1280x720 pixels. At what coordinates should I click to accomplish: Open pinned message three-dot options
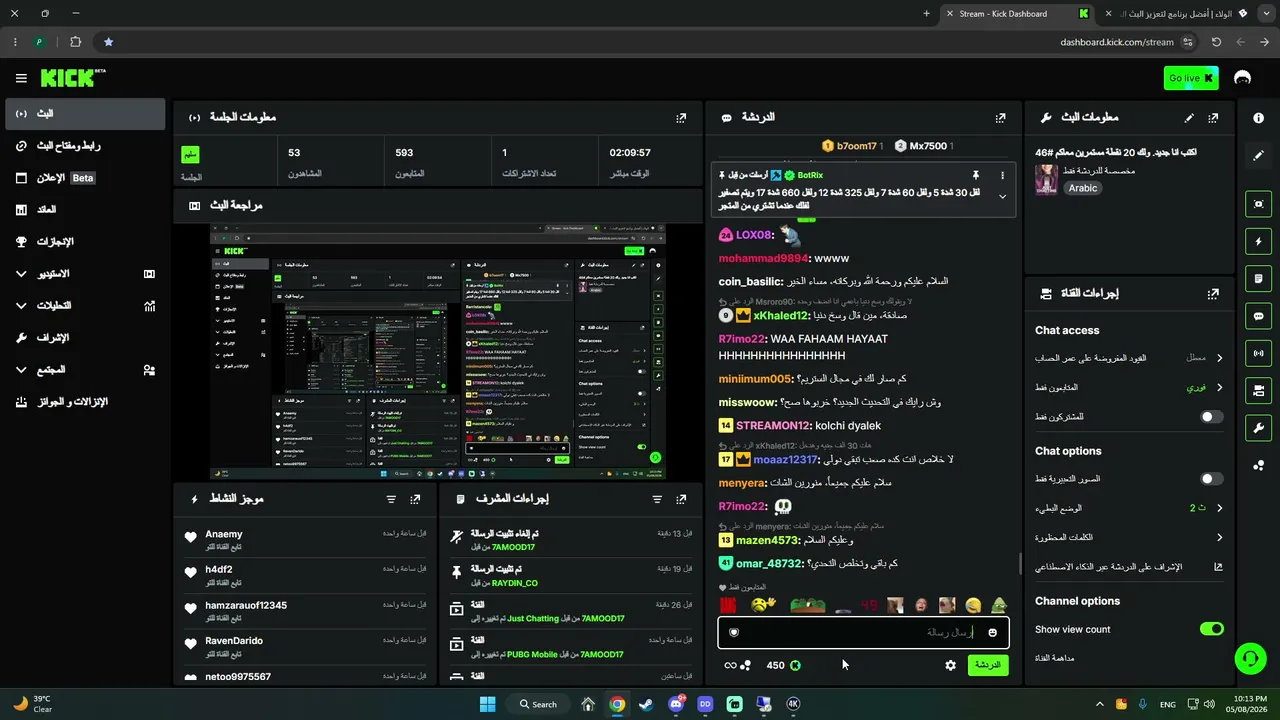pyautogui.click(x=1002, y=175)
